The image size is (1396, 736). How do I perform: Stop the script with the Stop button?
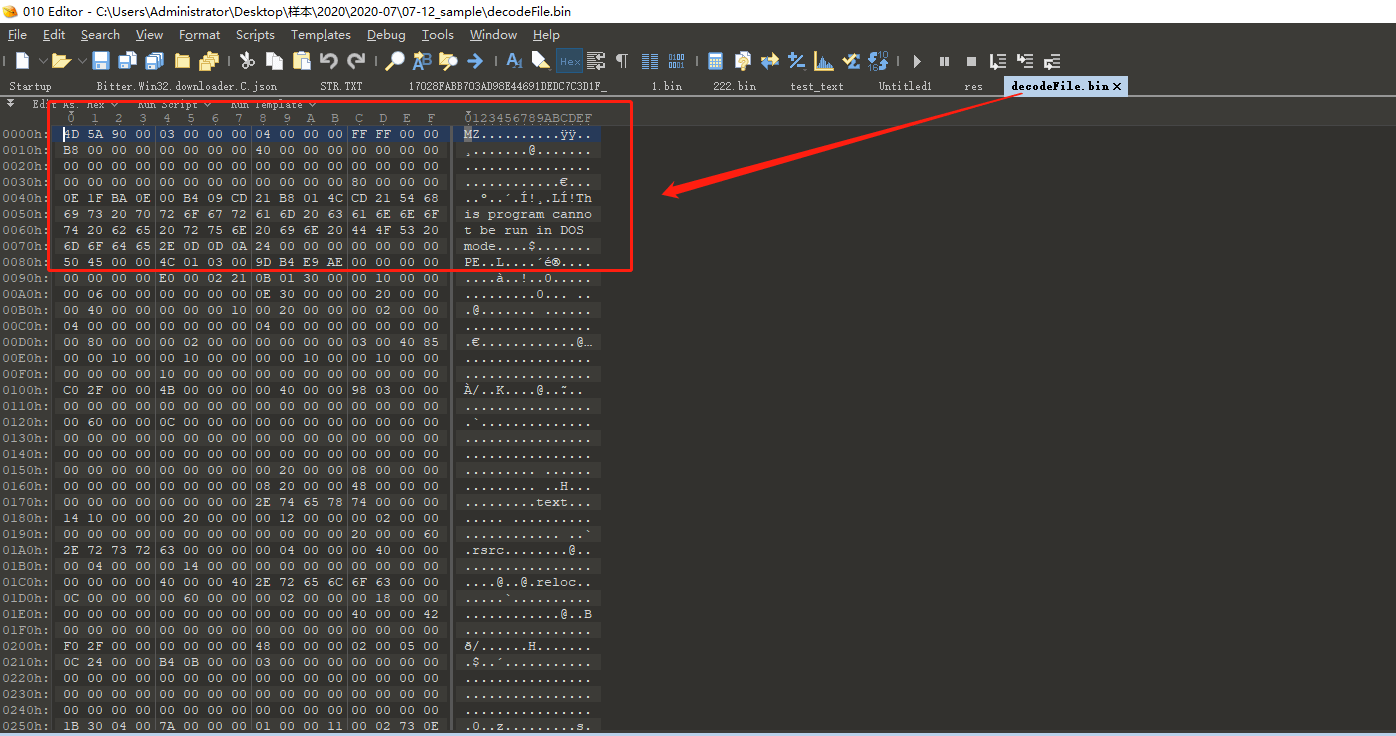coord(971,61)
